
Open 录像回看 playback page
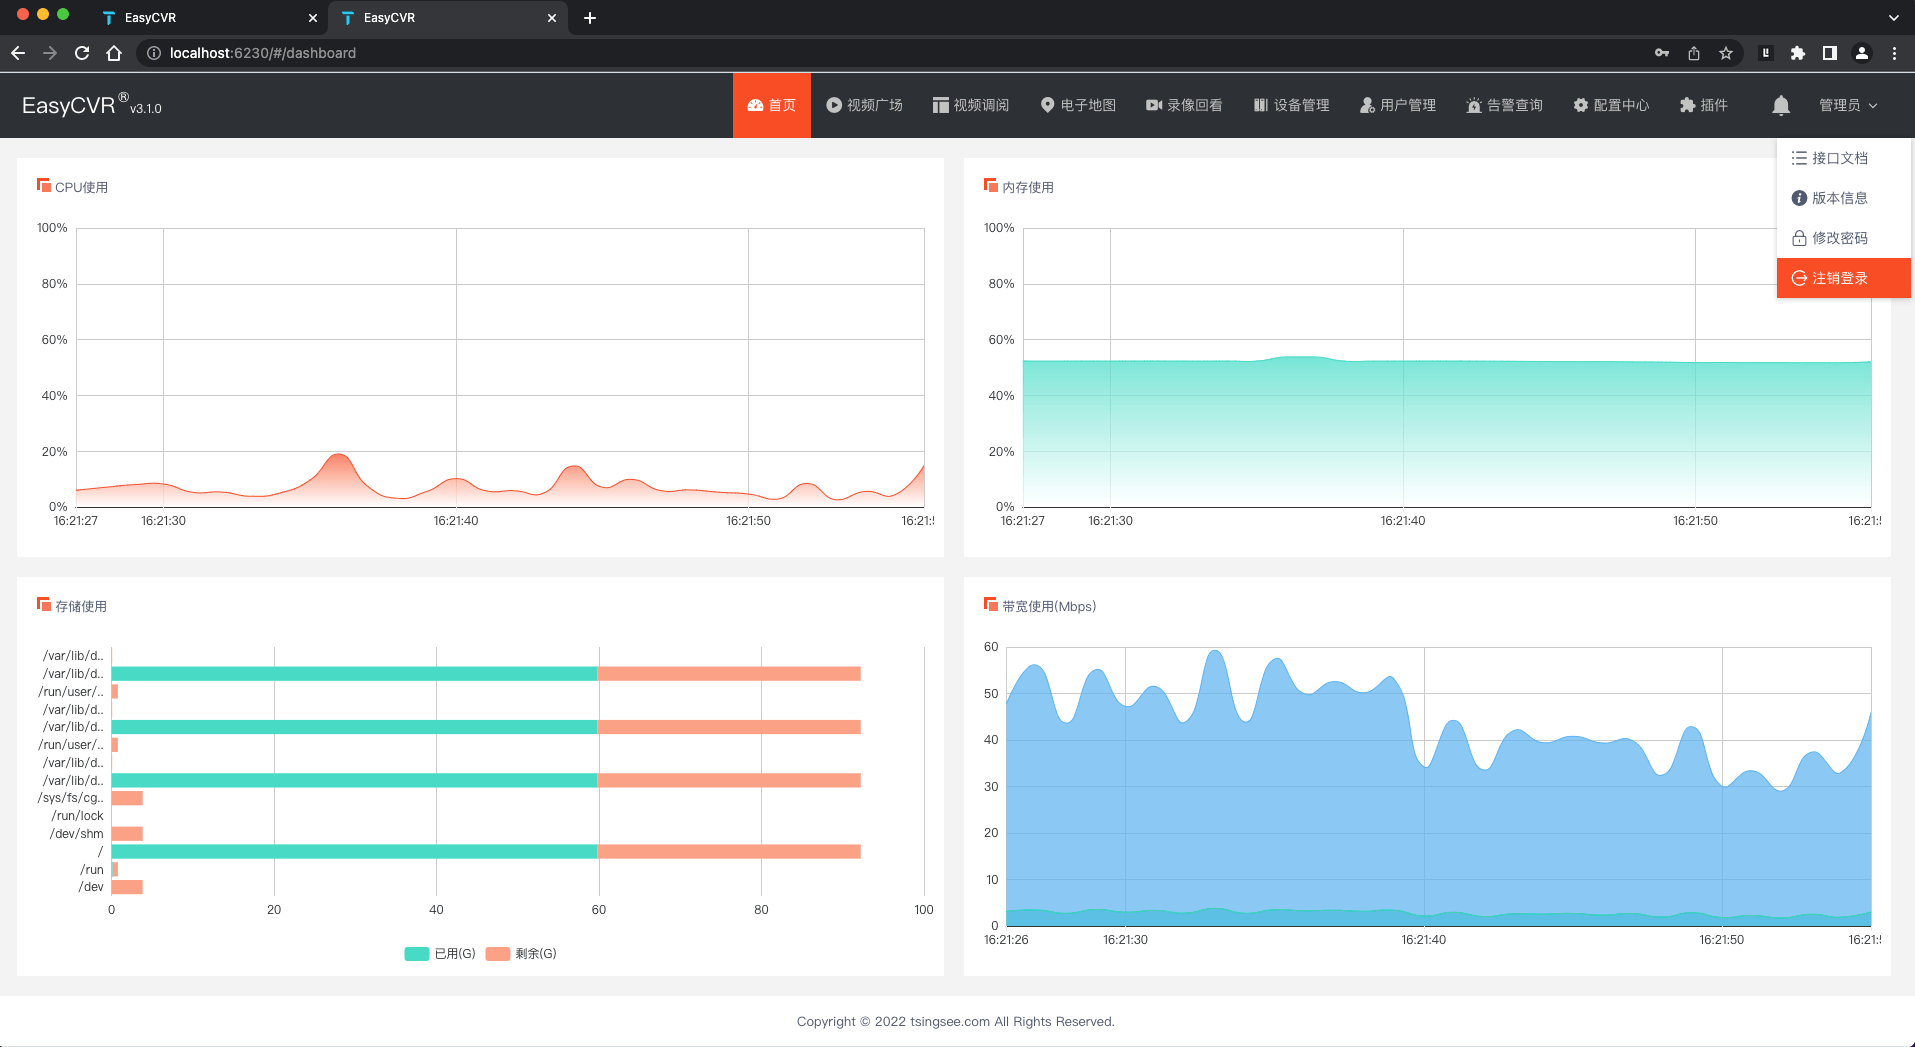point(1184,105)
